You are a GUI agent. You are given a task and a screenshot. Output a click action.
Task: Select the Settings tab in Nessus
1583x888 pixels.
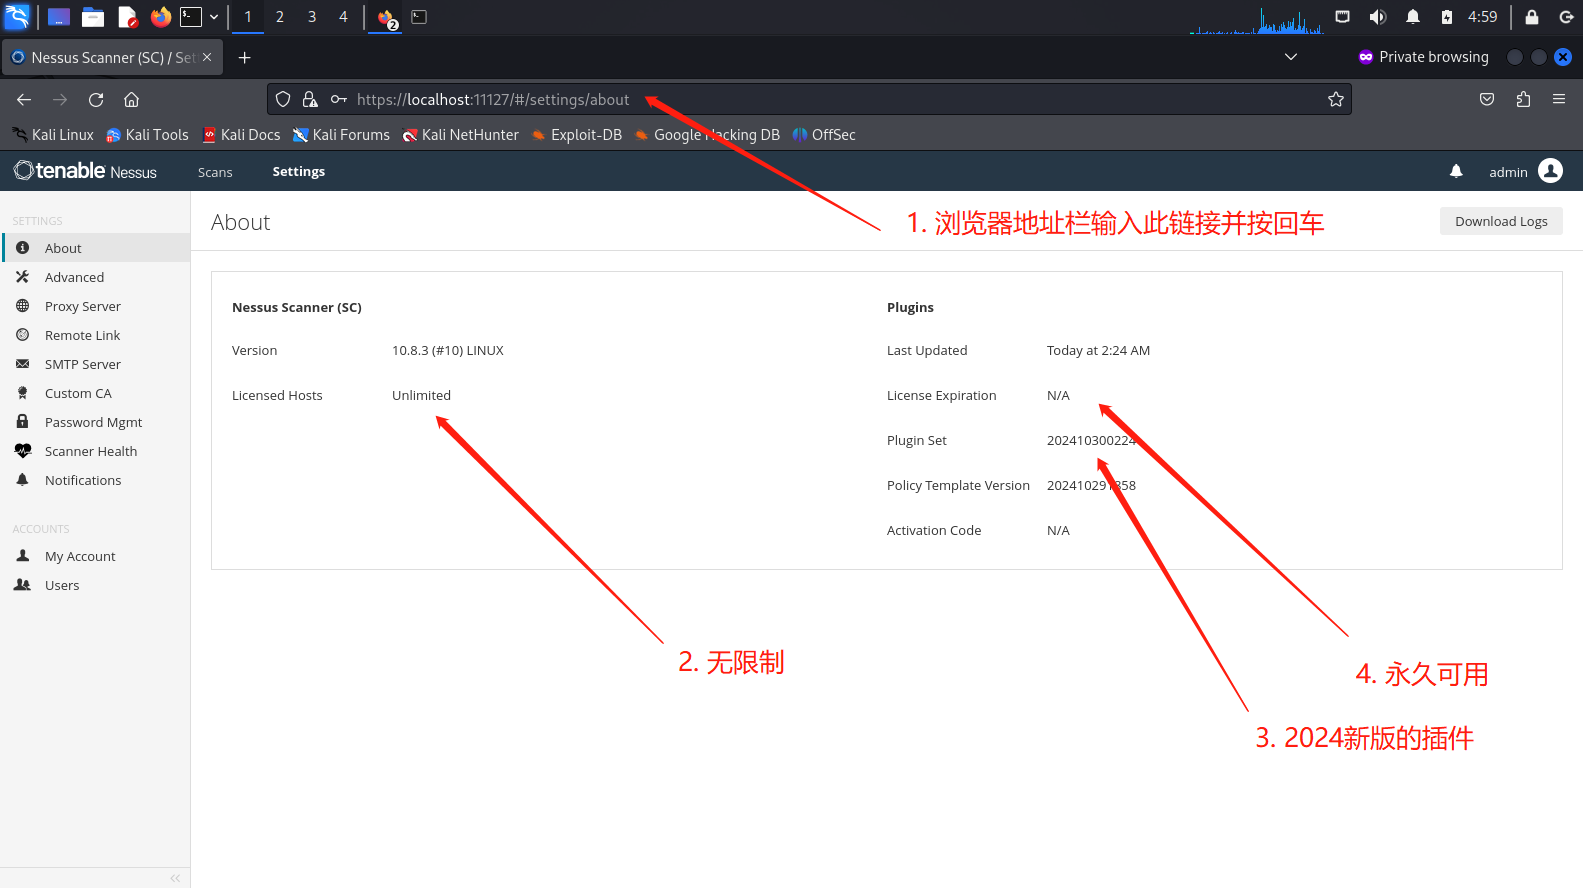pyautogui.click(x=298, y=172)
